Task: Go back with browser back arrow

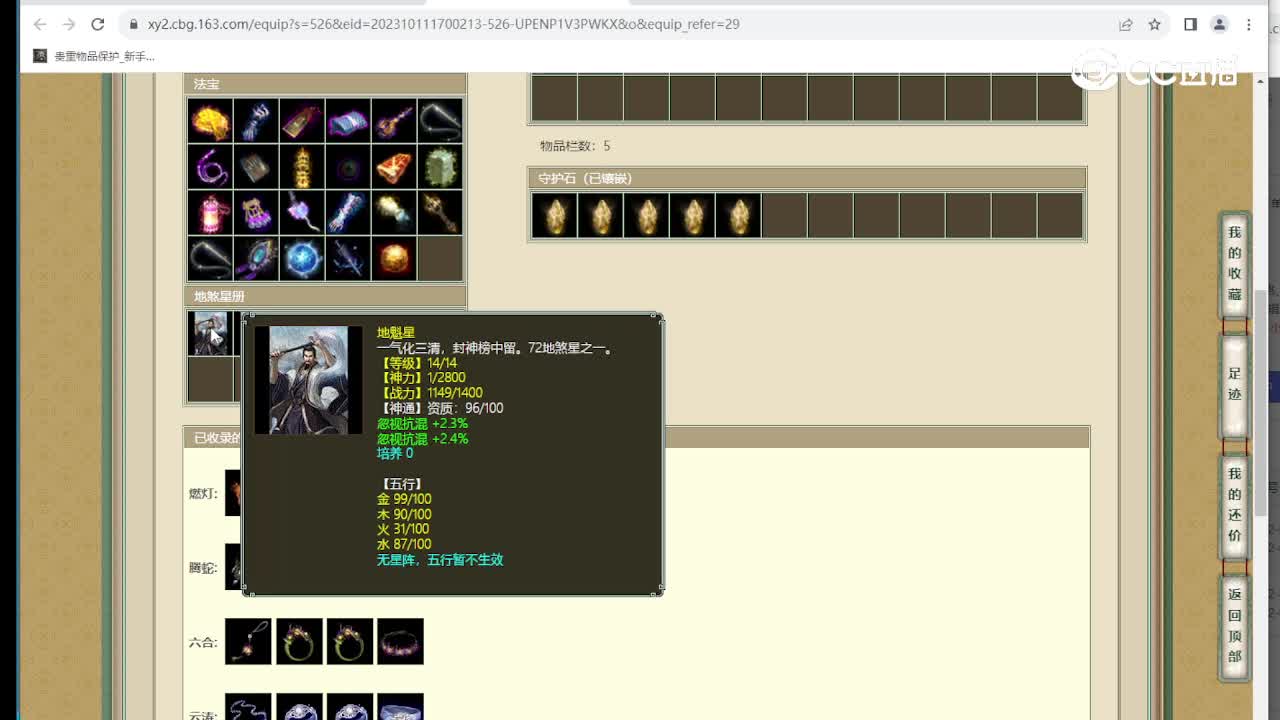Action: point(40,24)
